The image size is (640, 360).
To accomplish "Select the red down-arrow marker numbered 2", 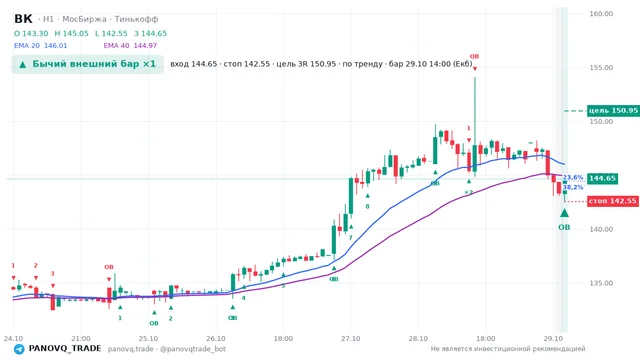I will (x=36, y=278).
